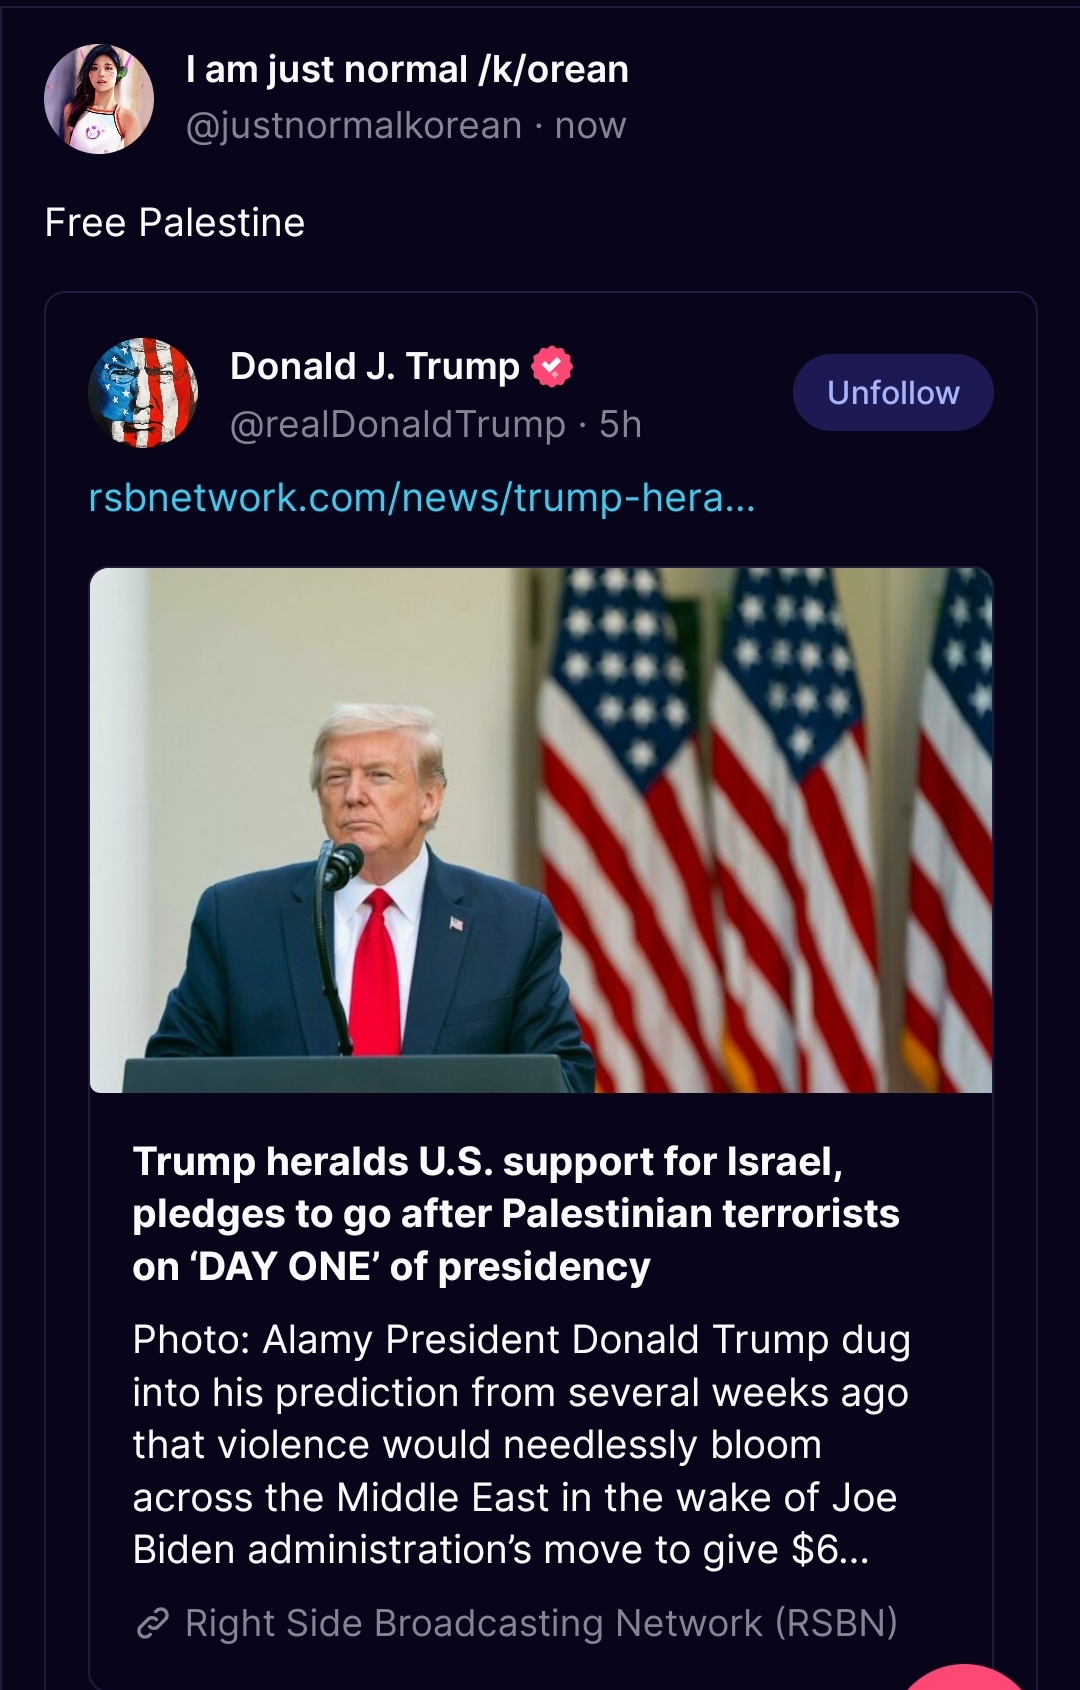Open the justnormalkorean profile avatar

click(99, 98)
